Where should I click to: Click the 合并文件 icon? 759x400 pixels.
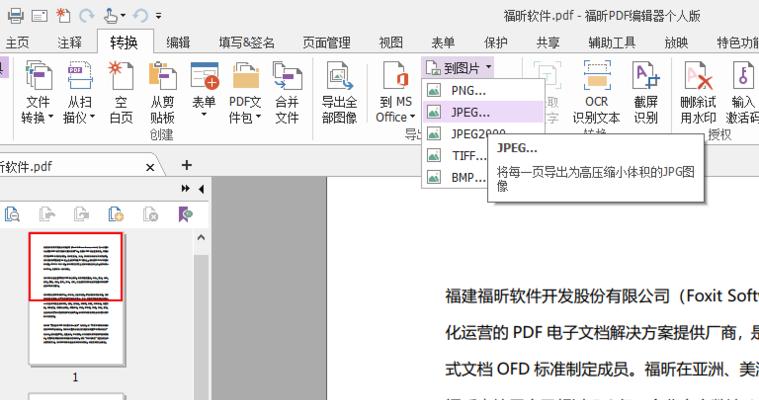tap(287, 92)
